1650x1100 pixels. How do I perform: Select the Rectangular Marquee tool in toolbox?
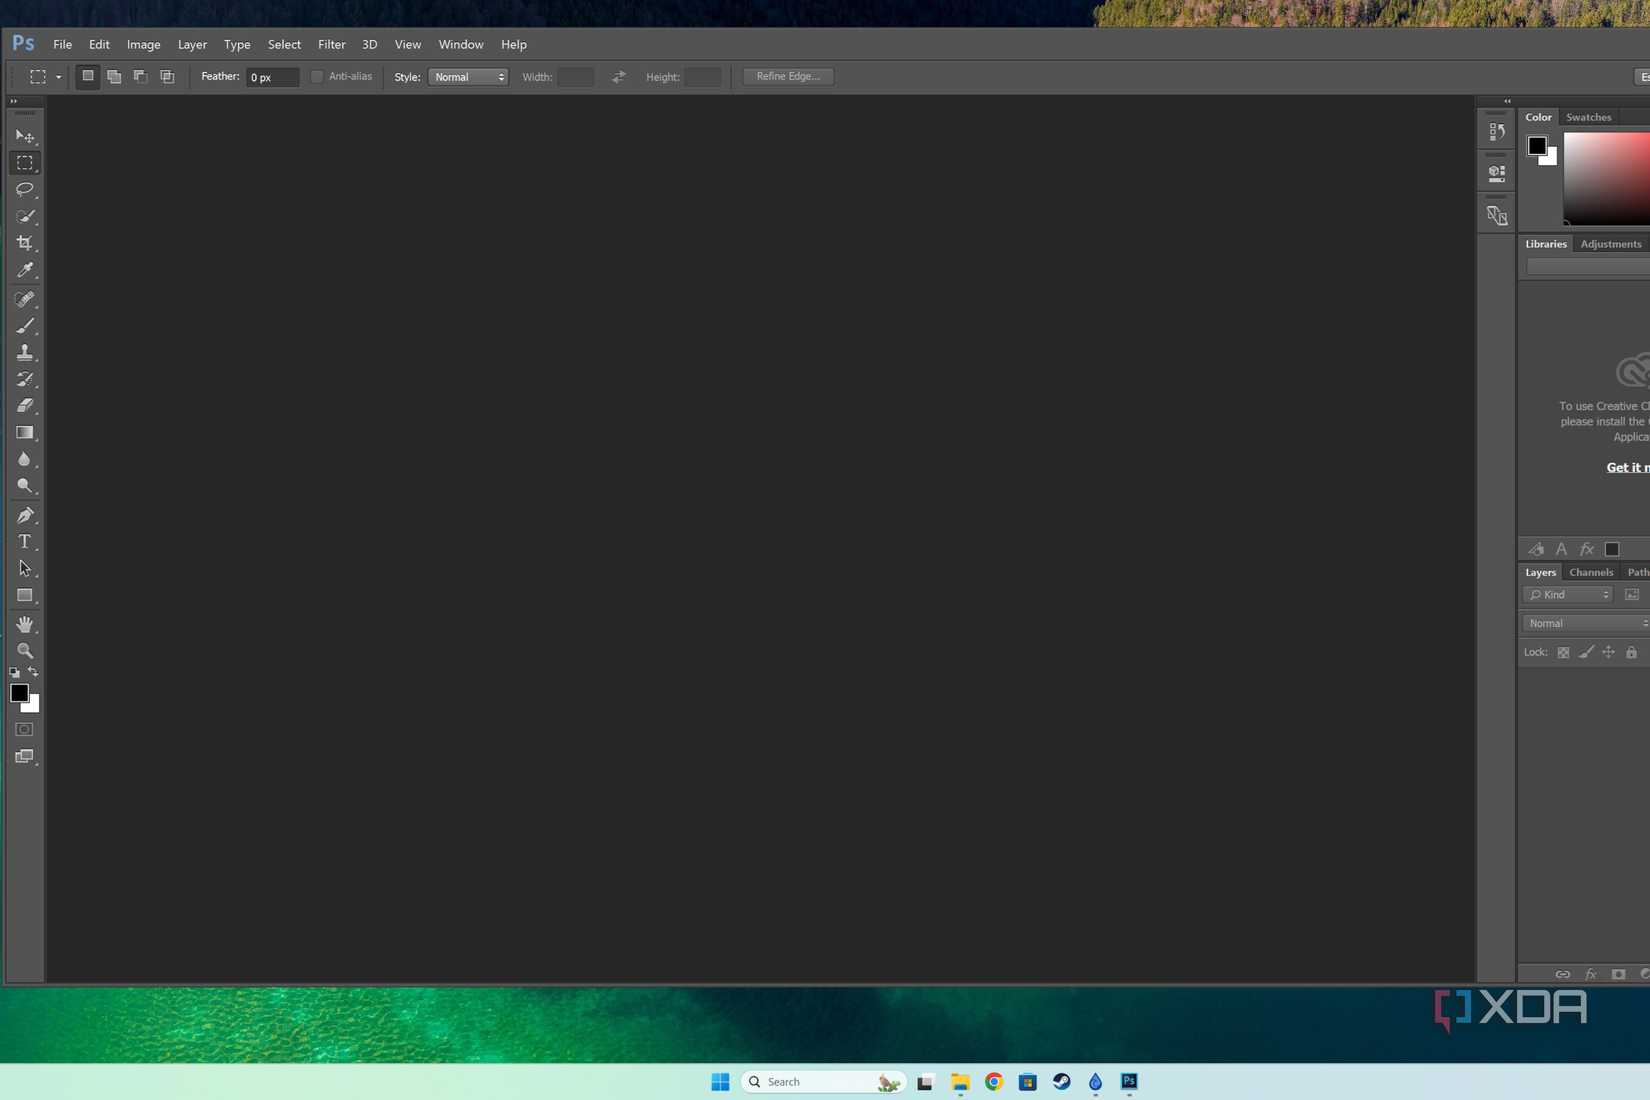pyautogui.click(x=25, y=163)
